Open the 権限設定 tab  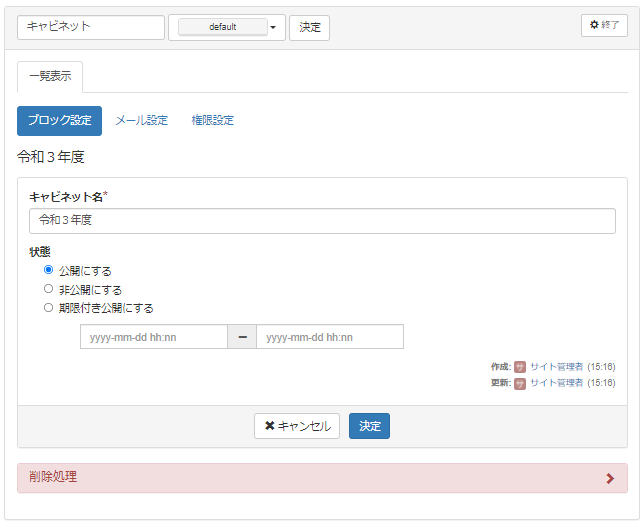tap(213, 121)
